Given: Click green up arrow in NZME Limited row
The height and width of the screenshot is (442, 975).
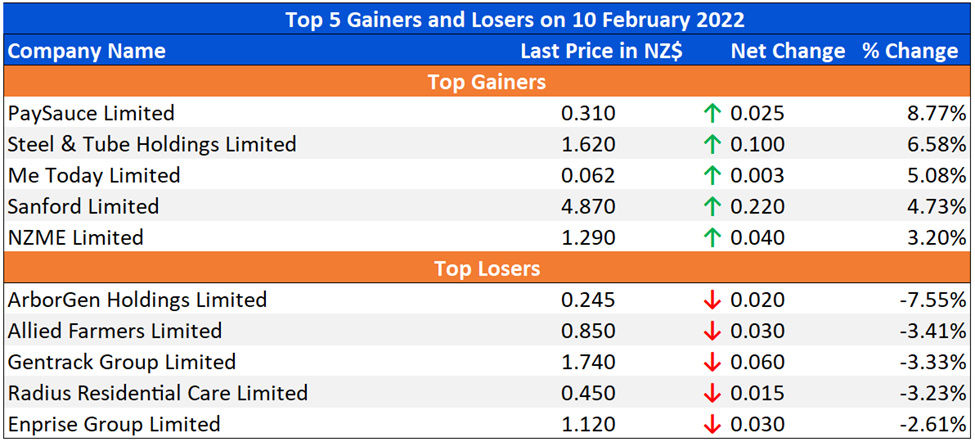Looking at the screenshot, I should [712, 237].
